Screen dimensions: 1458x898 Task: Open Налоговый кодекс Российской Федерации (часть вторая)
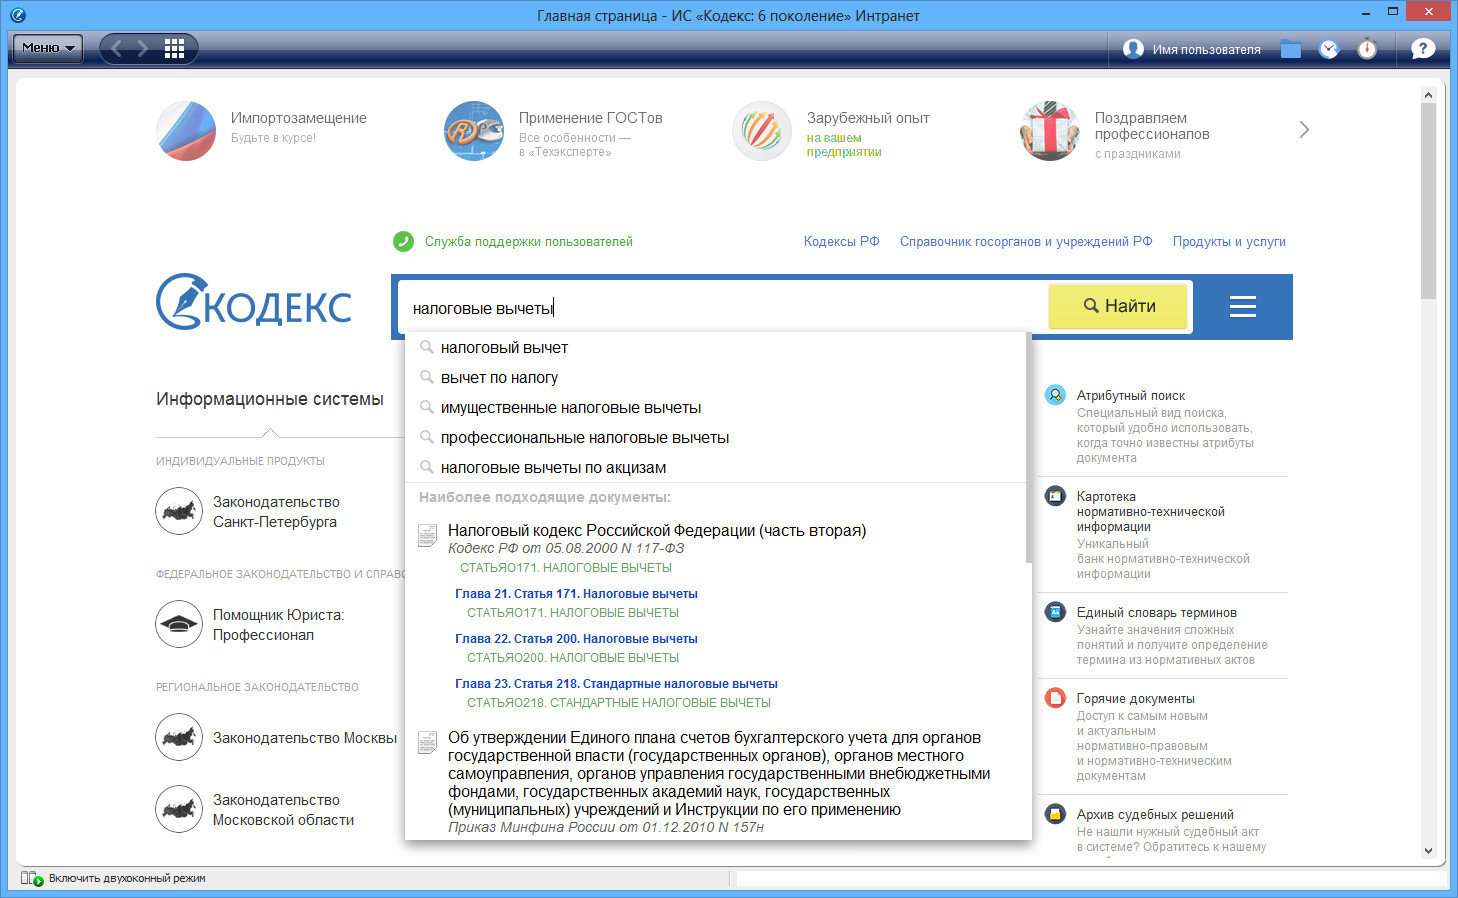pyautogui.click(x=657, y=531)
